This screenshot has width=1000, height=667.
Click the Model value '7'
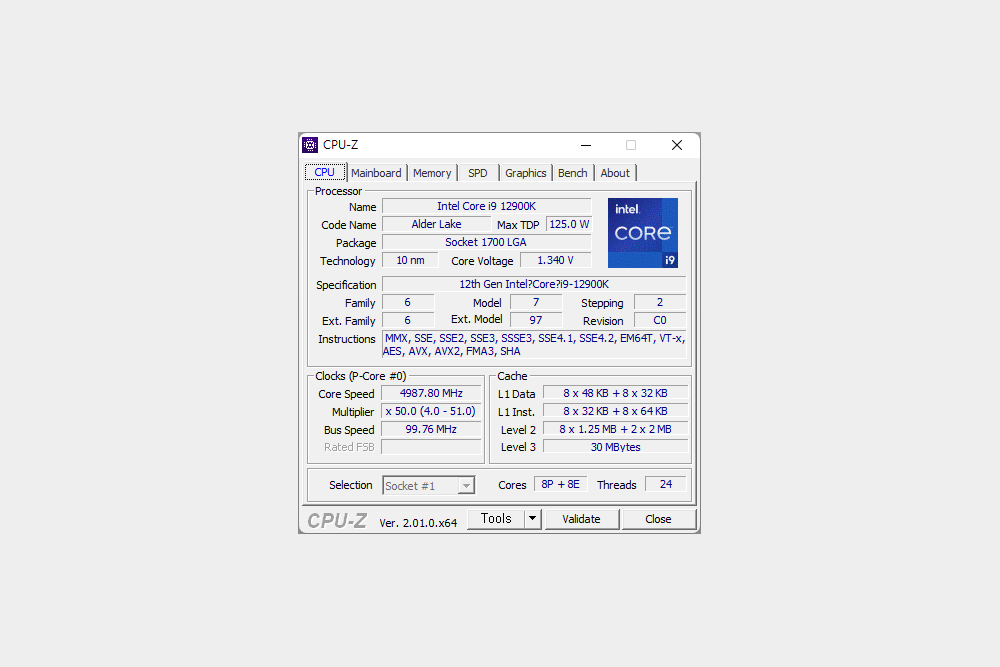tap(536, 302)
